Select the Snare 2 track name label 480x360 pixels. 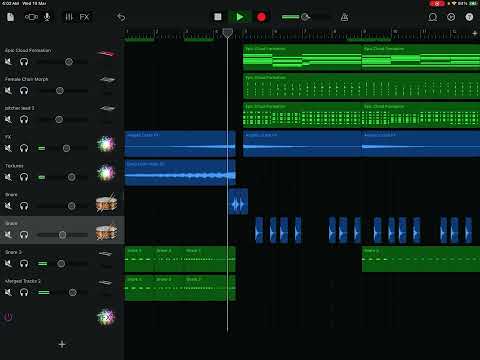13,252
